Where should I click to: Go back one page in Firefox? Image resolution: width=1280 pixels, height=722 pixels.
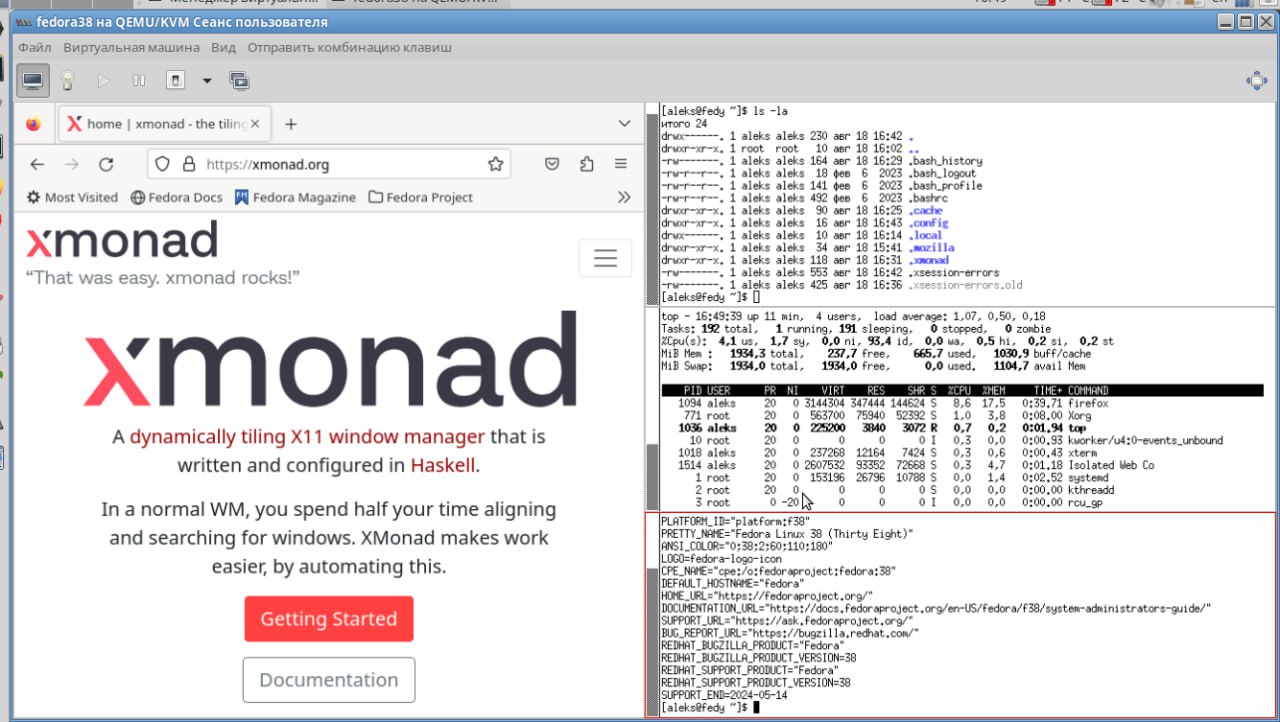coord(37,164)
